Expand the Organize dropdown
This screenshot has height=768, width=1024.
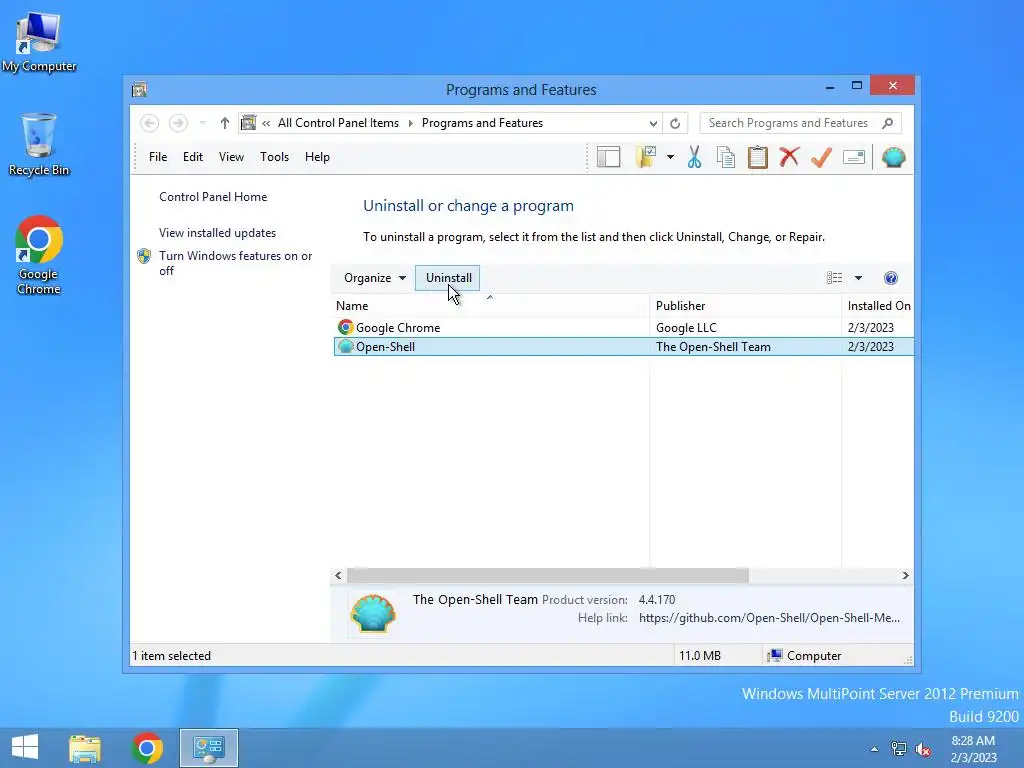(375, 278)
